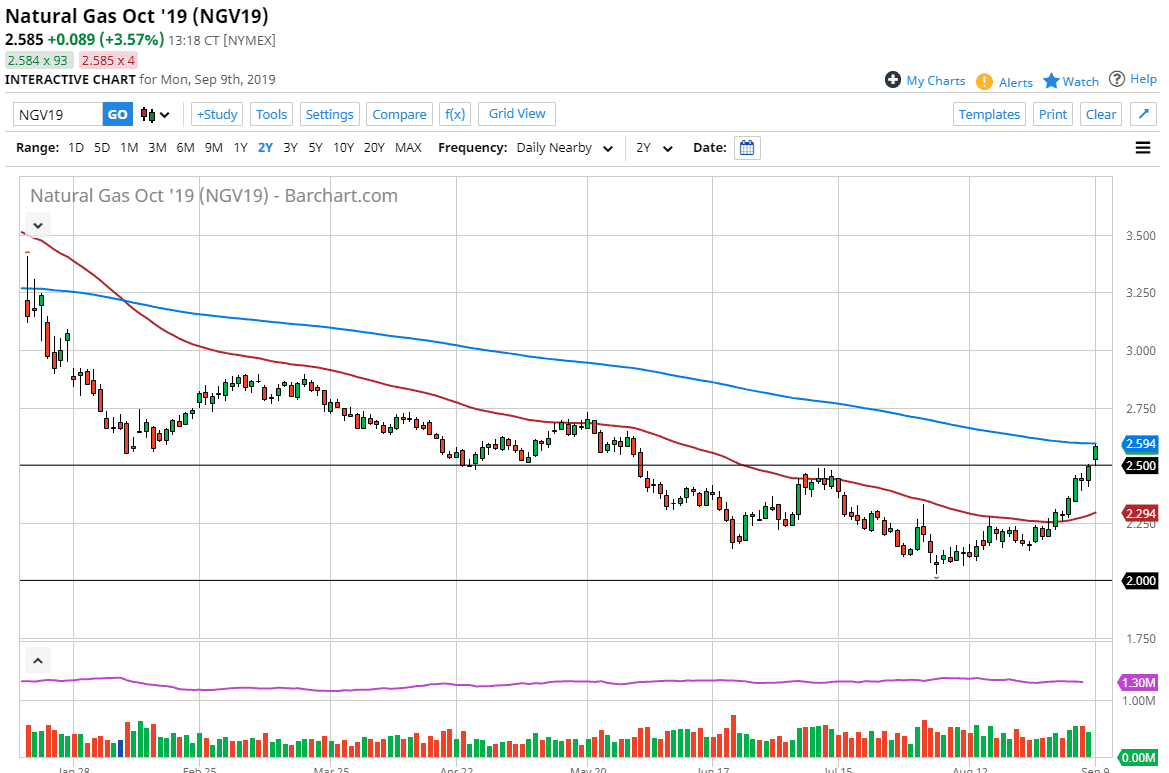Click the f(x) expressions button
This screenshot has height=773, width=1169.
click(x=455, y=114)
